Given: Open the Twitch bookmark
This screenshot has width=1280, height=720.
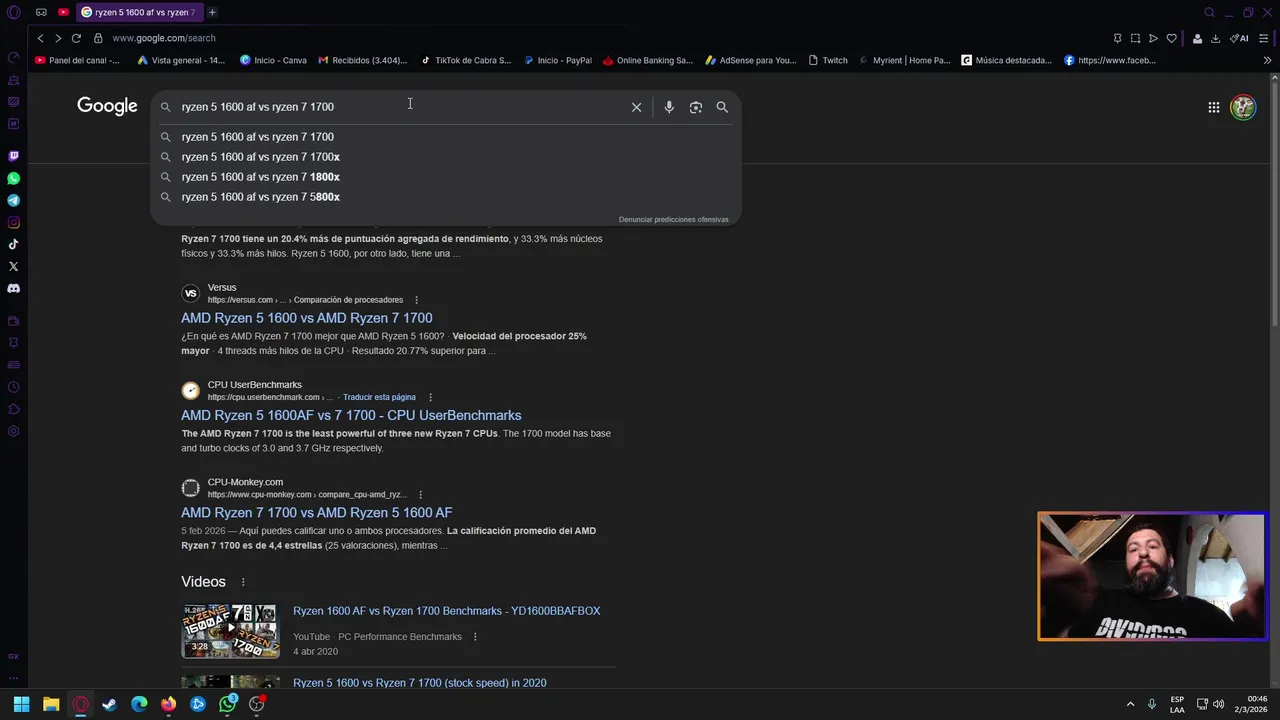Looking at the screenshot, I should click(x=827, y=60).
